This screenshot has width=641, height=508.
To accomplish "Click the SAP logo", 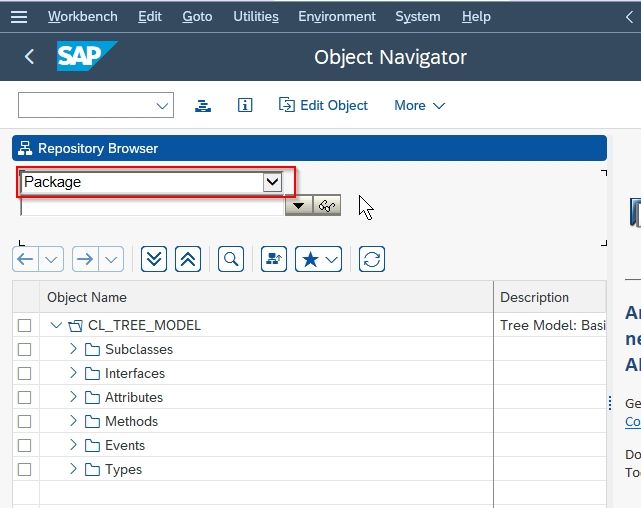I will [x=87, y=56].
